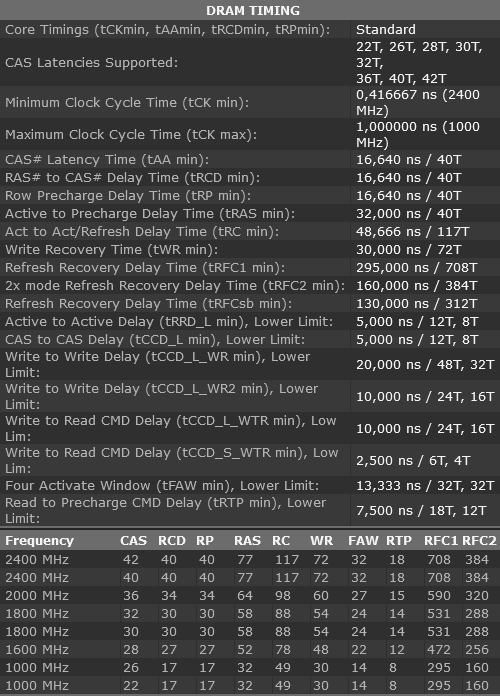
Task: Click the Frequency column header
Action: (x=40, y=541)
